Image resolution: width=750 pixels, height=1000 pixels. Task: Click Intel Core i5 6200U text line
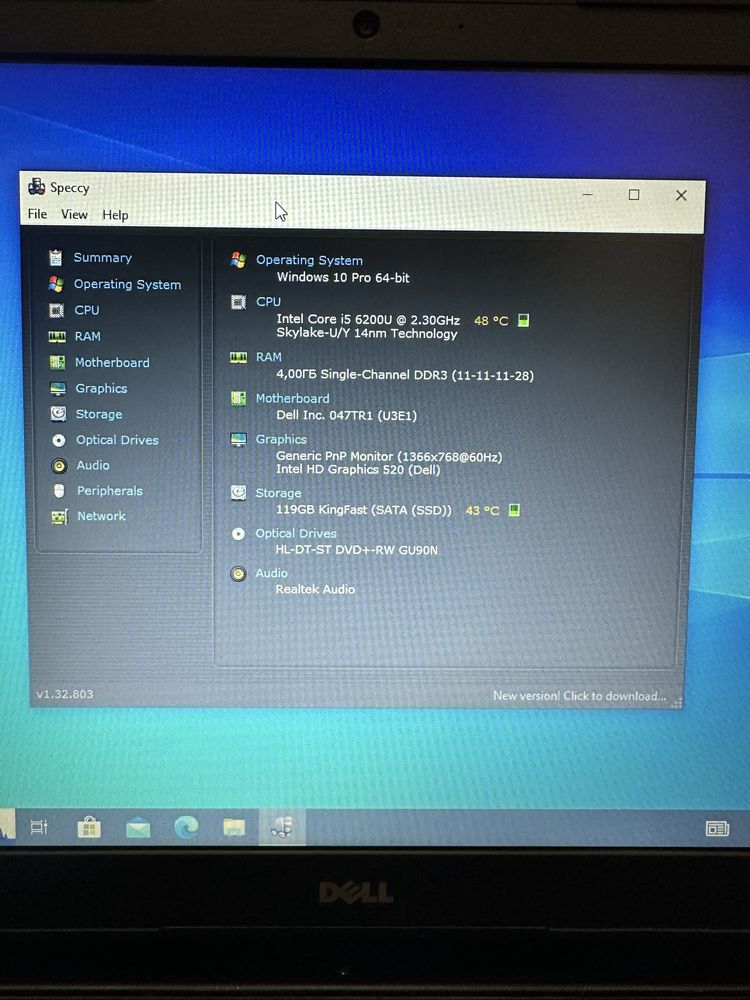click(x=368, y=320)
